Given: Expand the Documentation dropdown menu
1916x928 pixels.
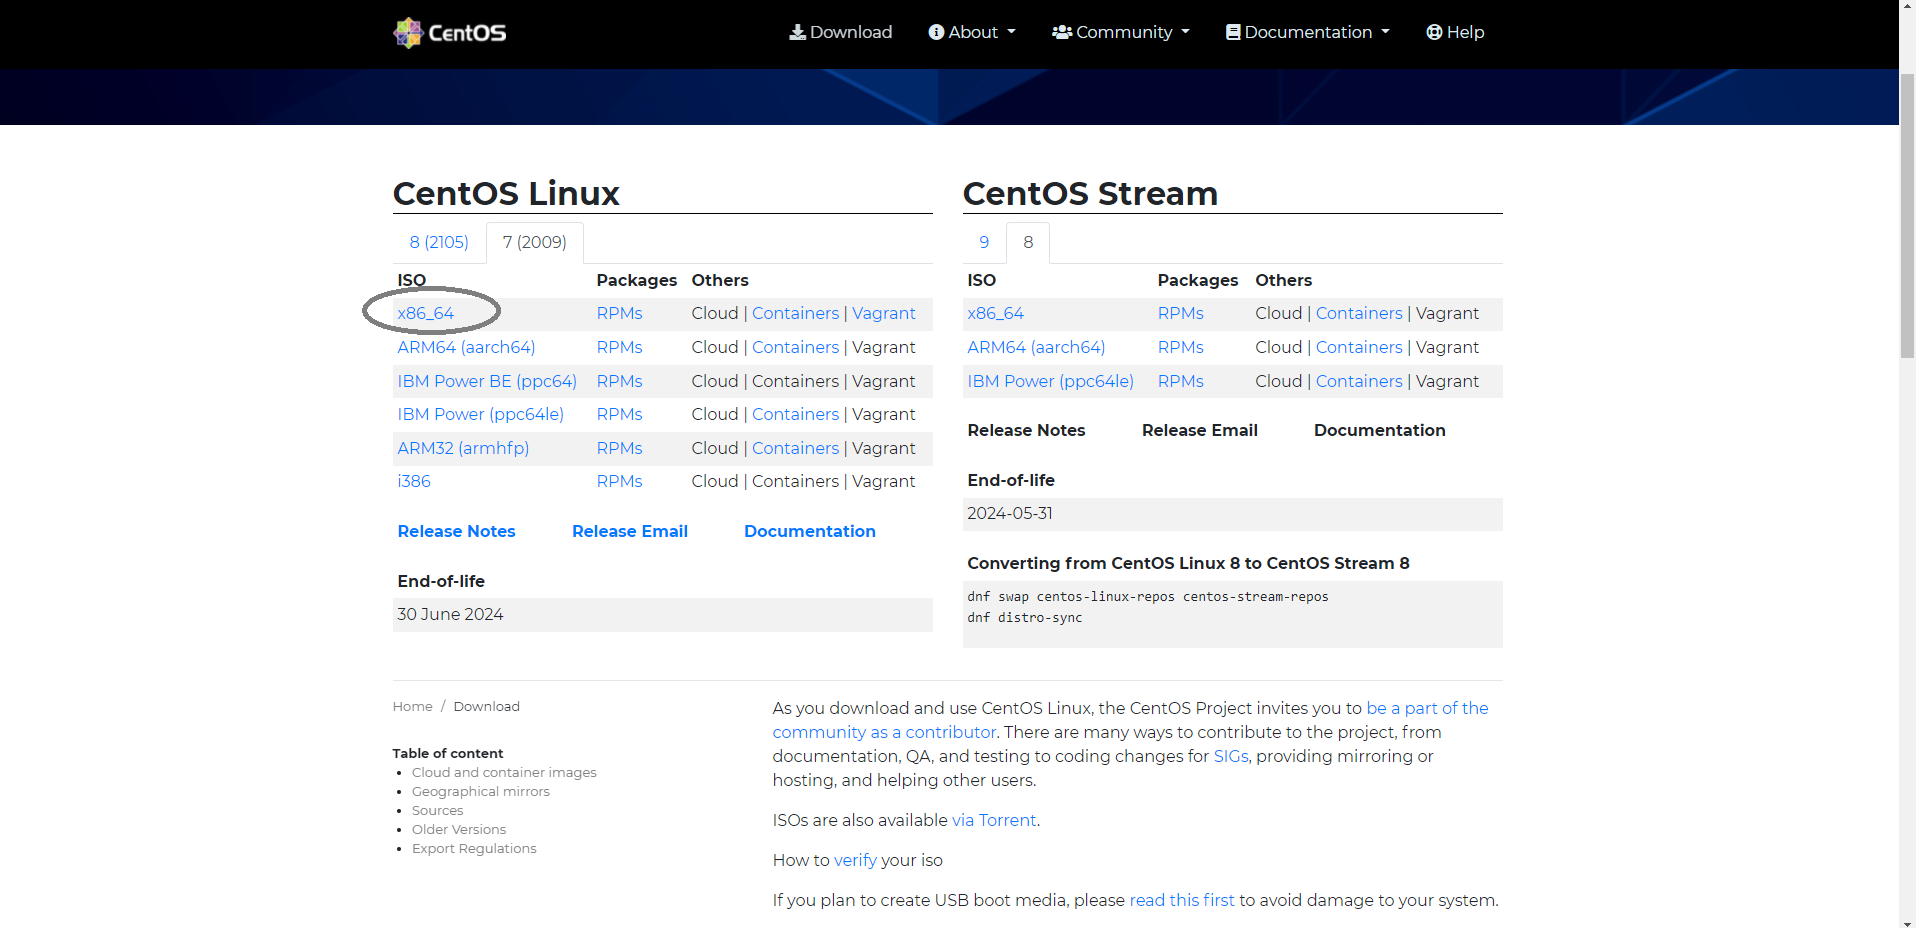Looking at the screenshot, I should tap(1308, 32).
